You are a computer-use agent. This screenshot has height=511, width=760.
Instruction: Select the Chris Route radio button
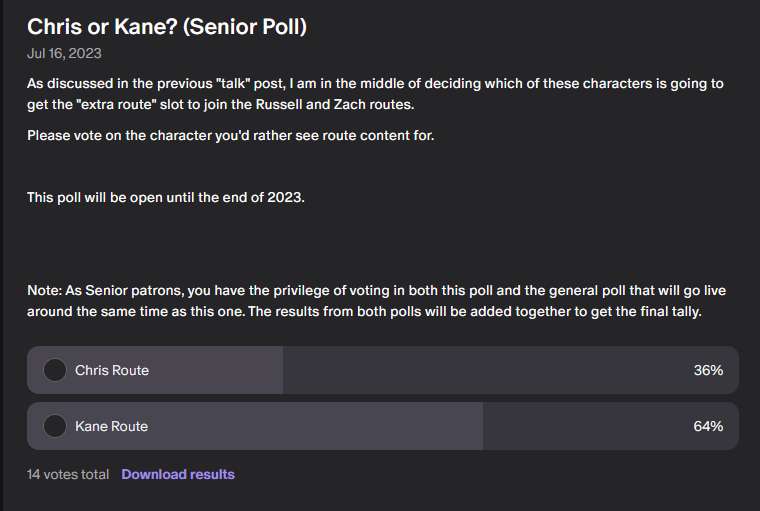[55, 370]
